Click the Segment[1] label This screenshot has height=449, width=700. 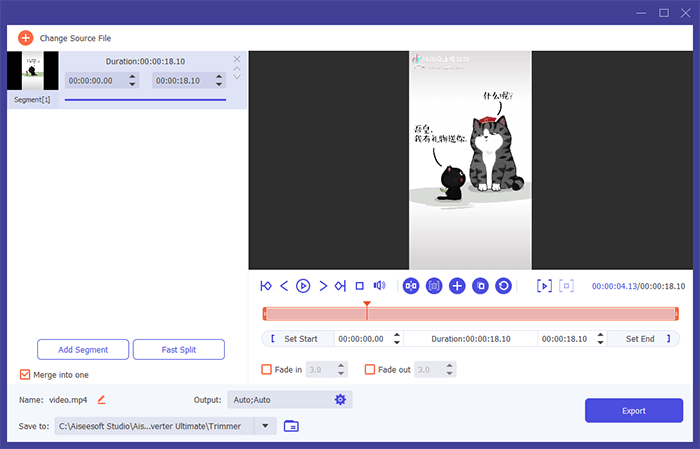tap(32, 100)
